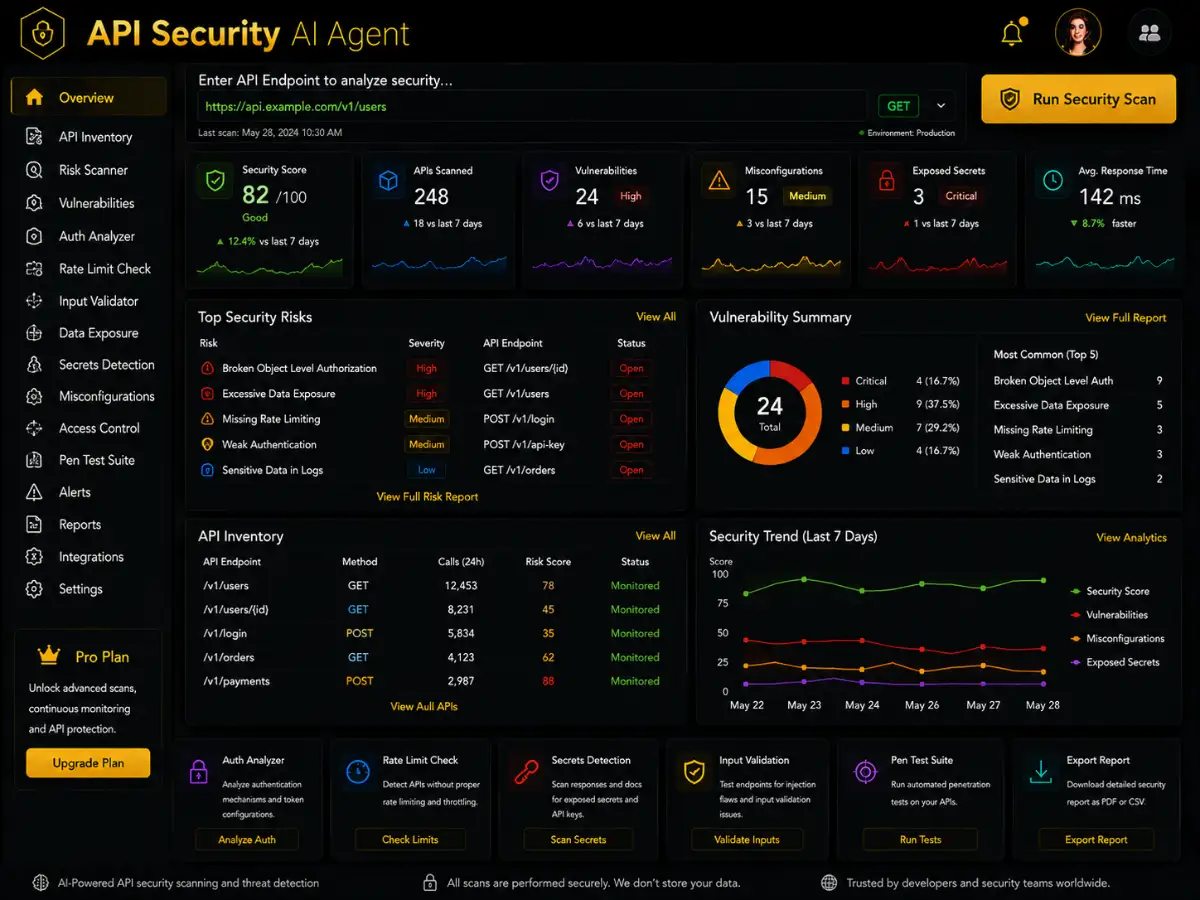1200x900 pixels.
Task: Click the hexagon lock app logo
Action: (42, 33)
